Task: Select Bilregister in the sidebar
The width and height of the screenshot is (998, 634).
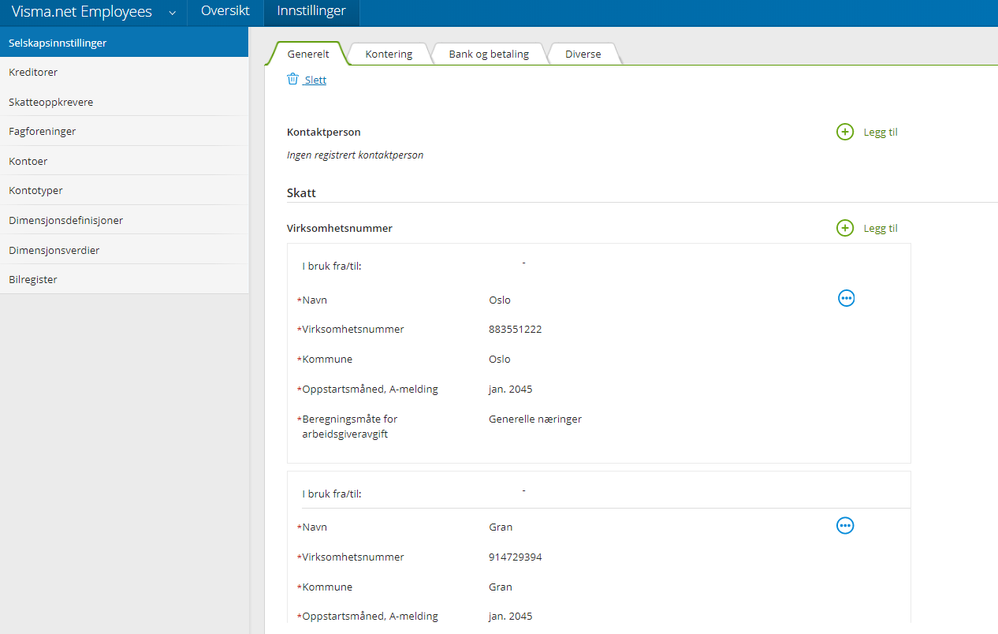Action: (33, 279)
